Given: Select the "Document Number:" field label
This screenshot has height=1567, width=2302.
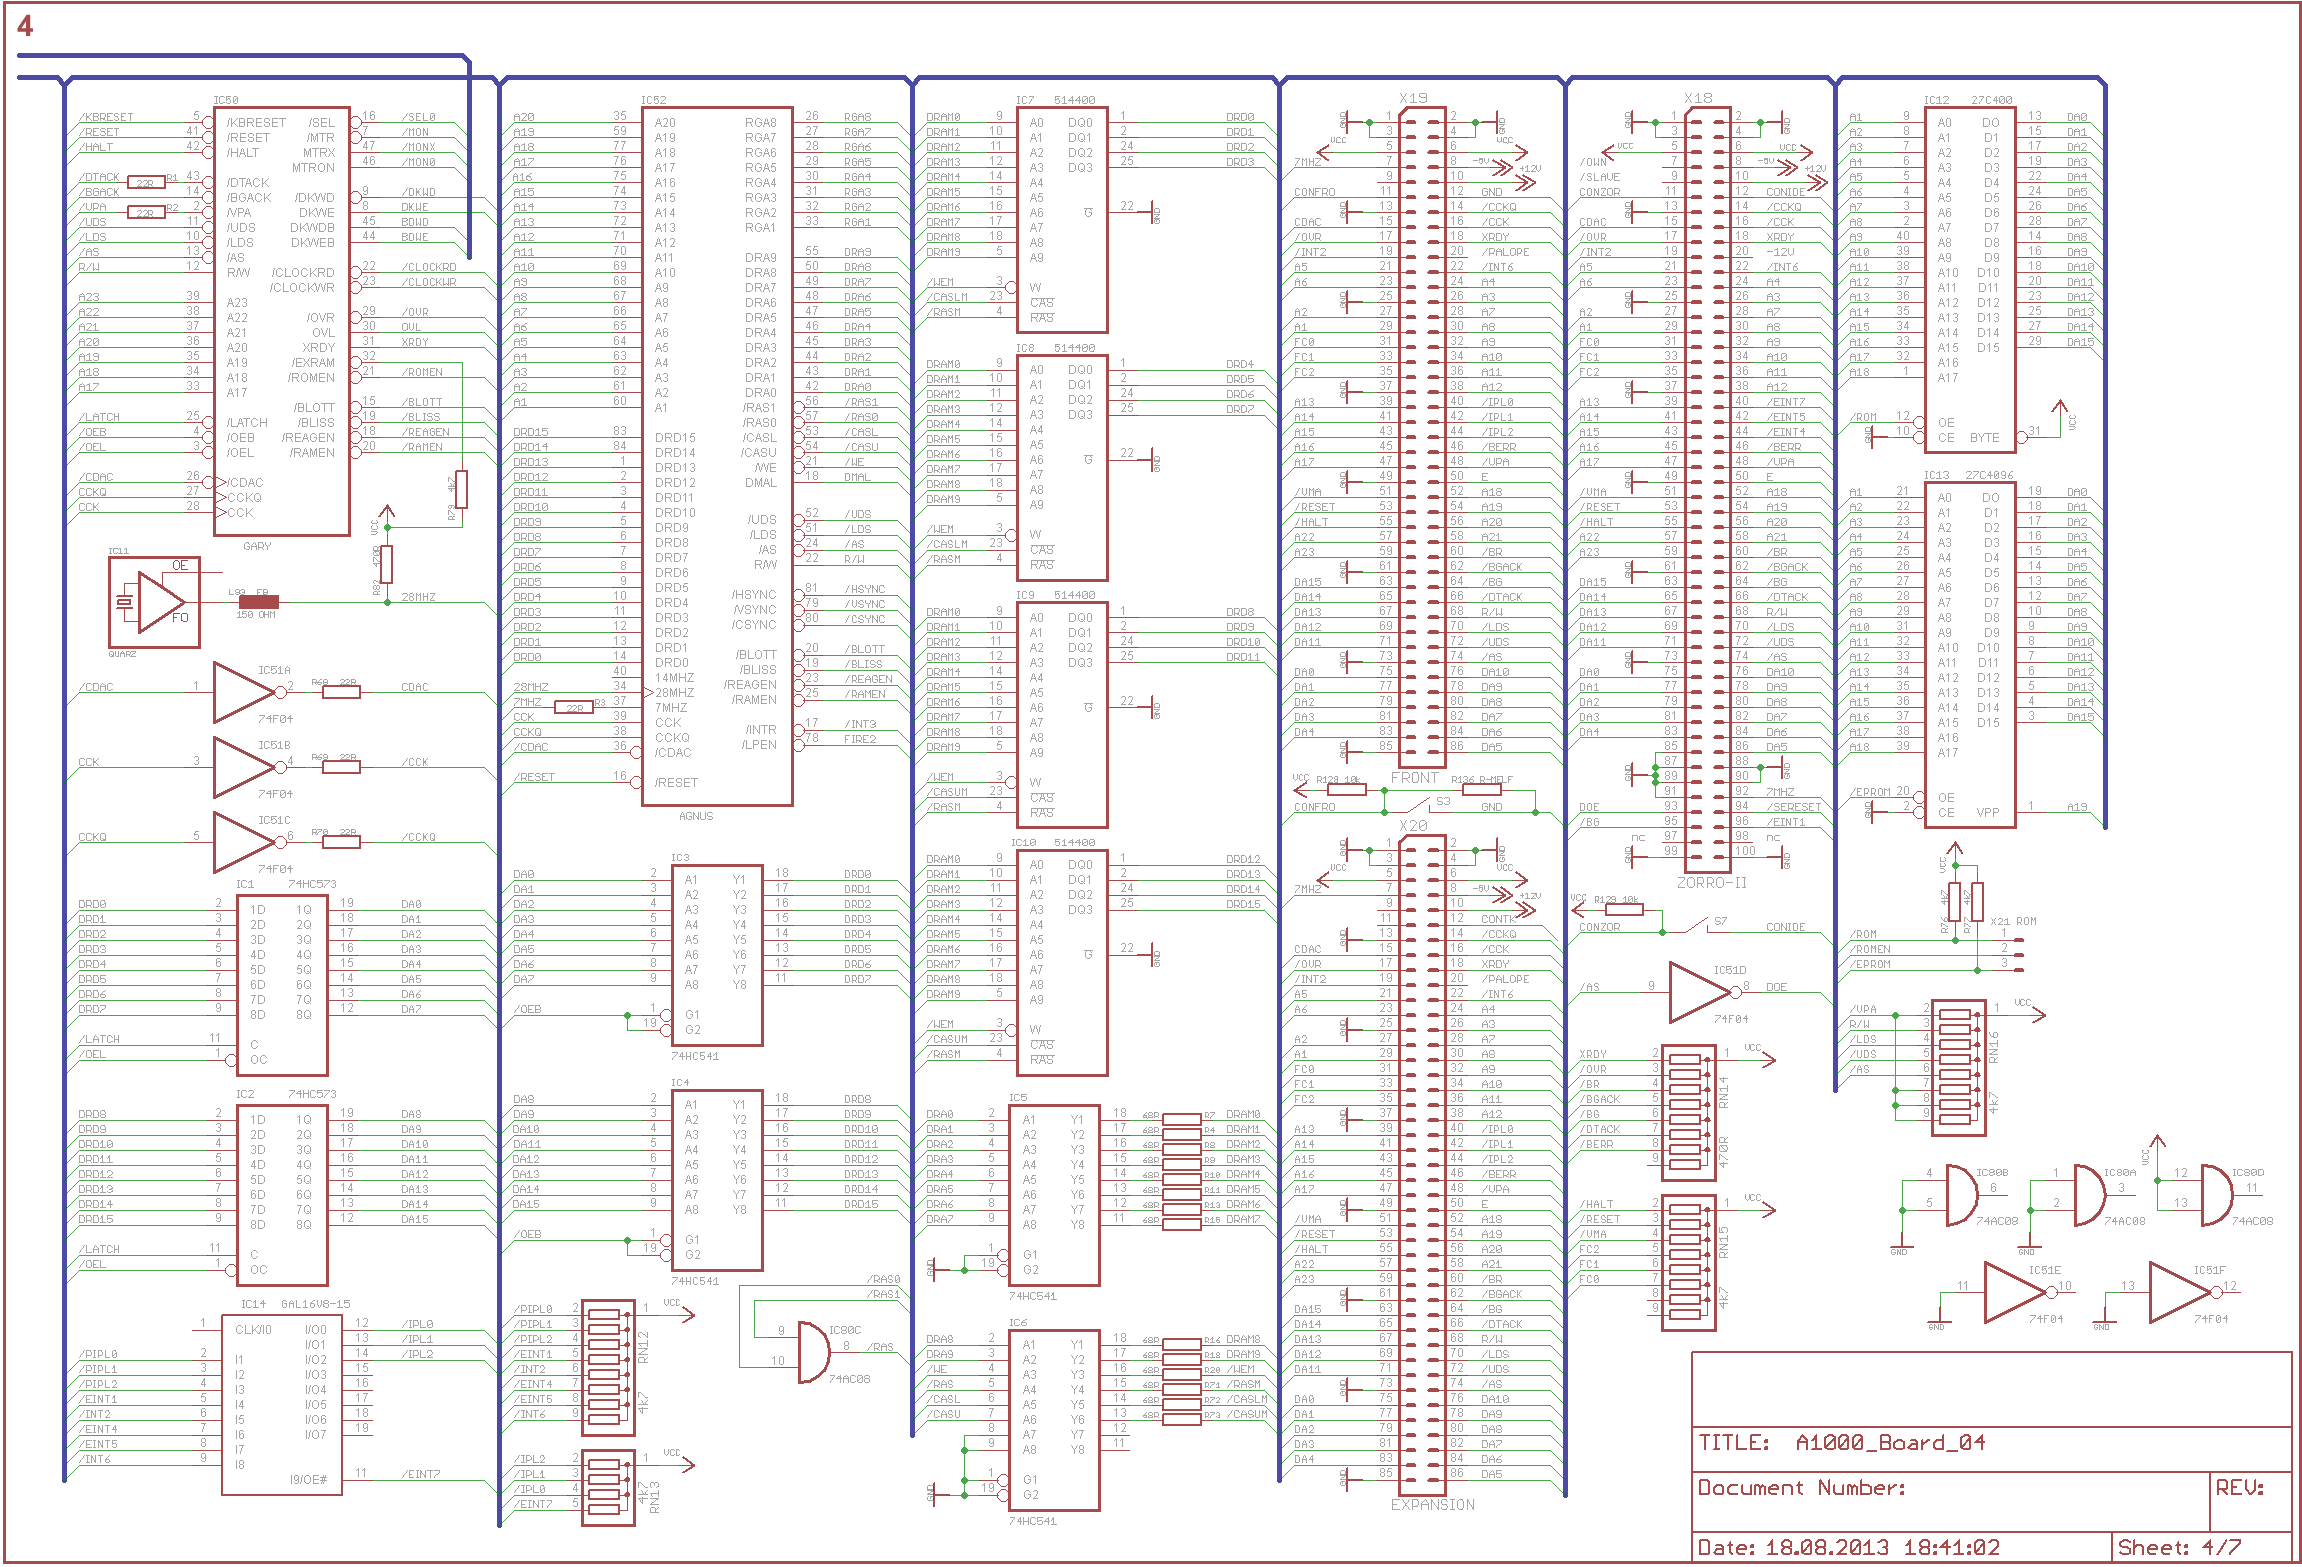Looking at the screenshot, I should 1801,1487.
